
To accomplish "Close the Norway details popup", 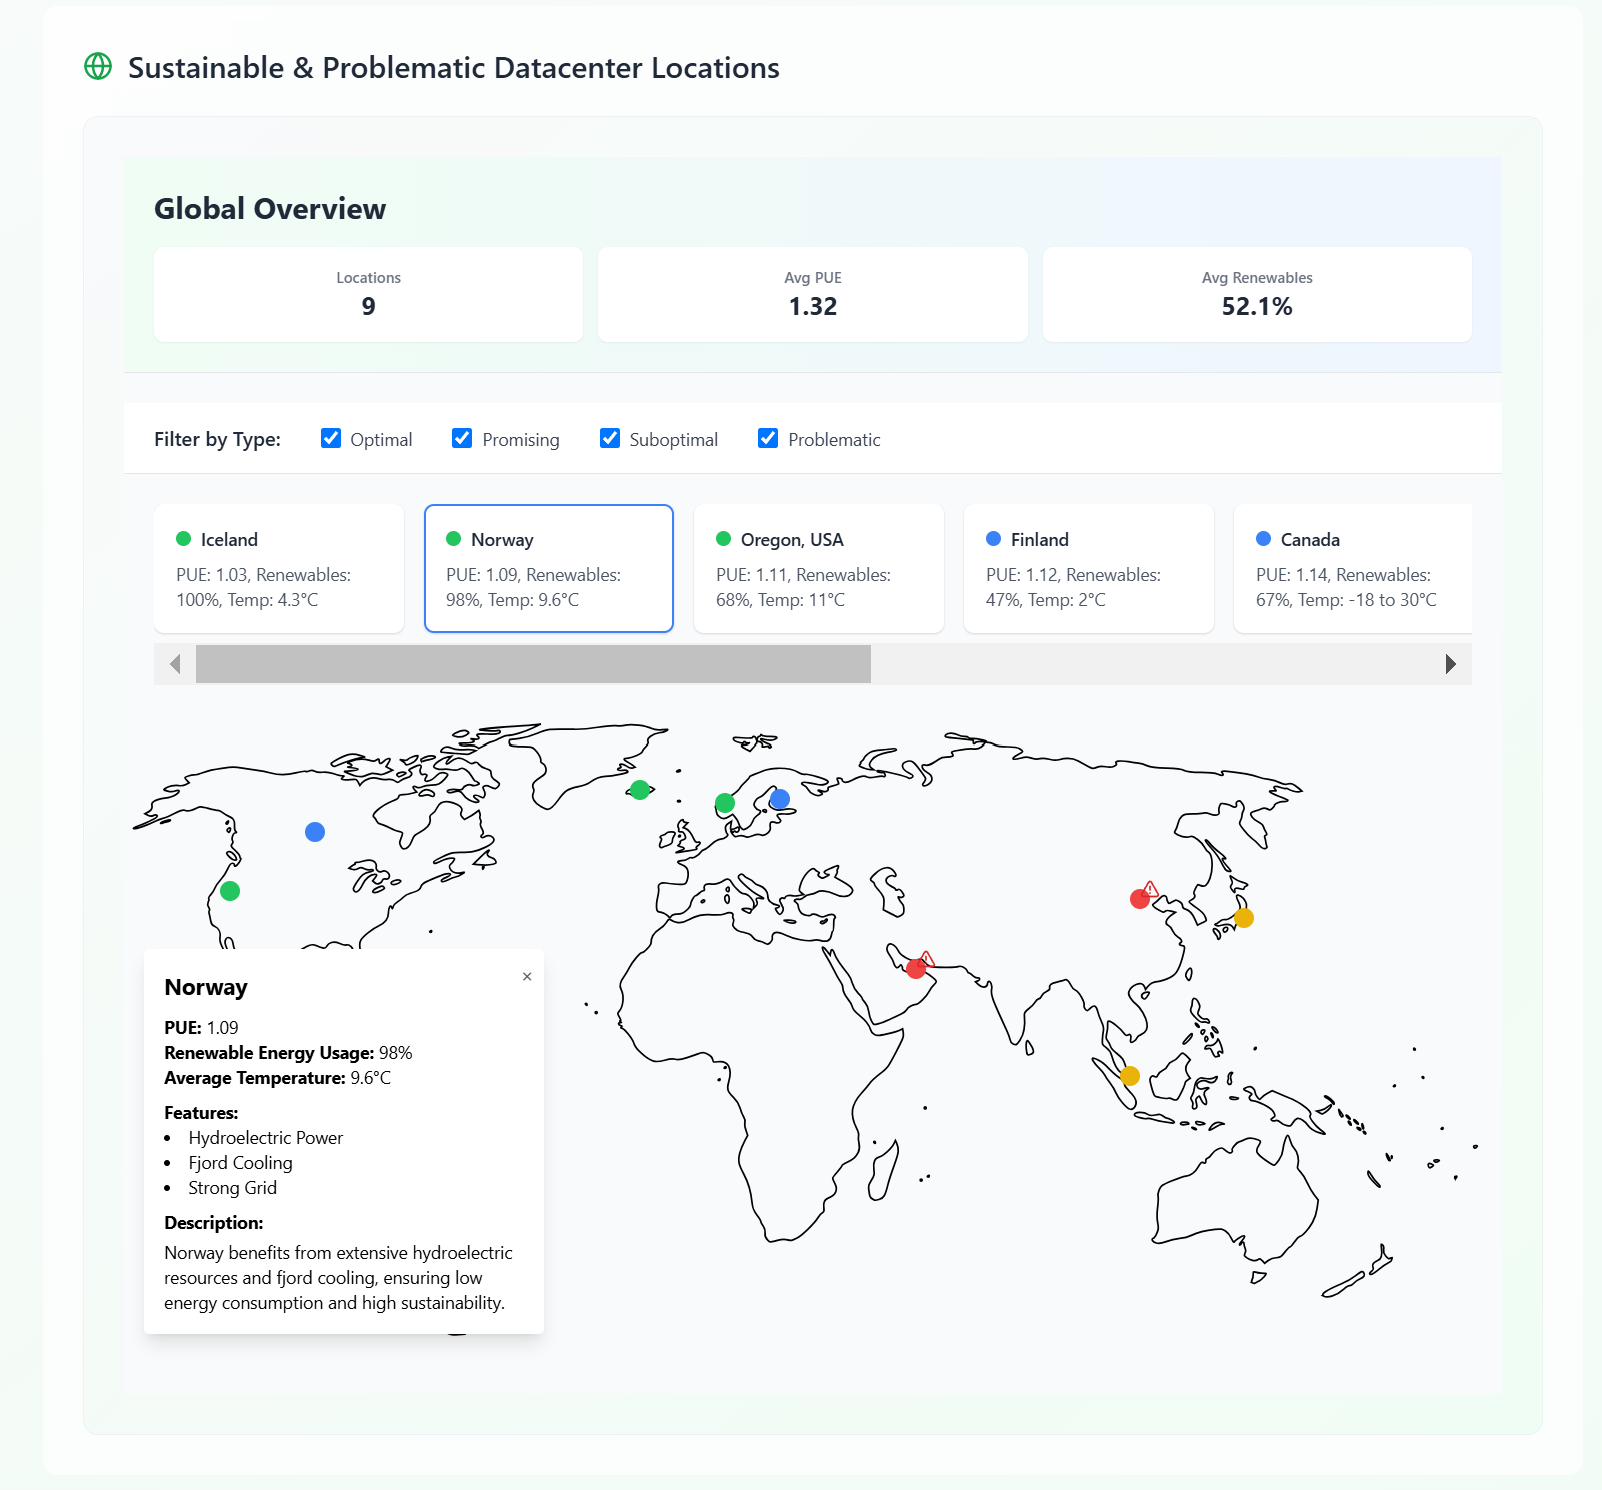I will coord(527,977).
